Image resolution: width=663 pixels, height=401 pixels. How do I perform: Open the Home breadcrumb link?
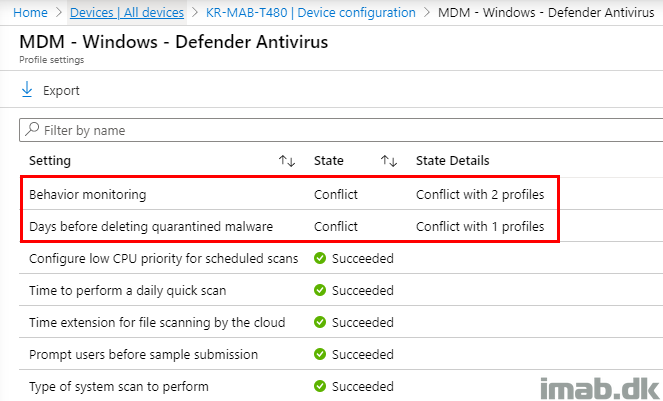click(30, 13)
